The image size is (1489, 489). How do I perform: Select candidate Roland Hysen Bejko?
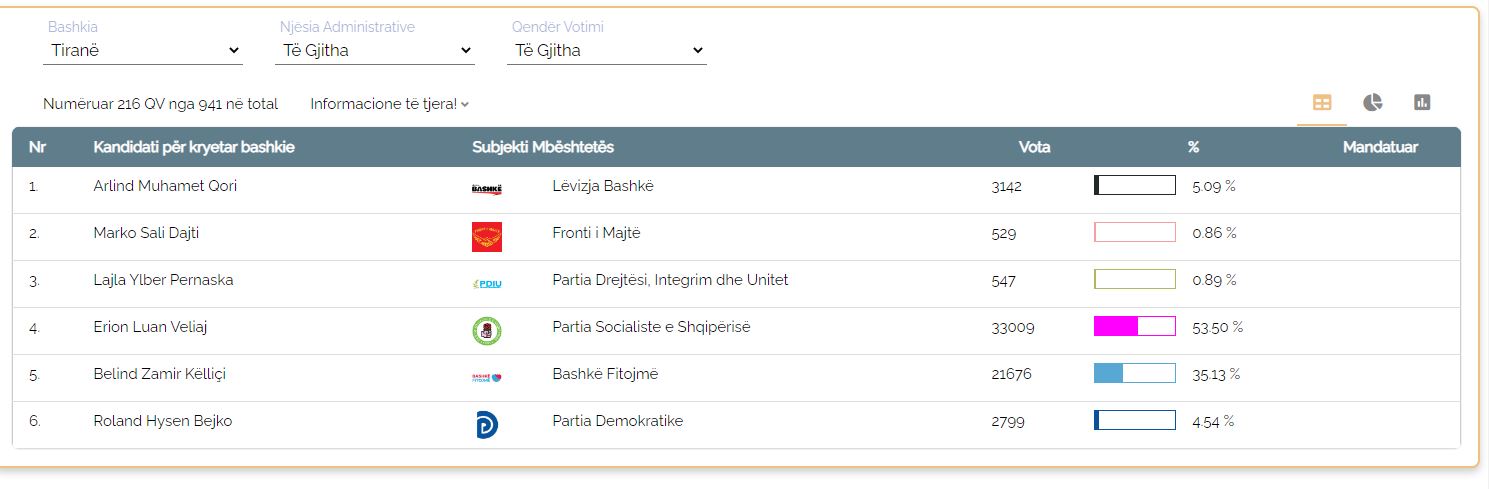(162, 421)
